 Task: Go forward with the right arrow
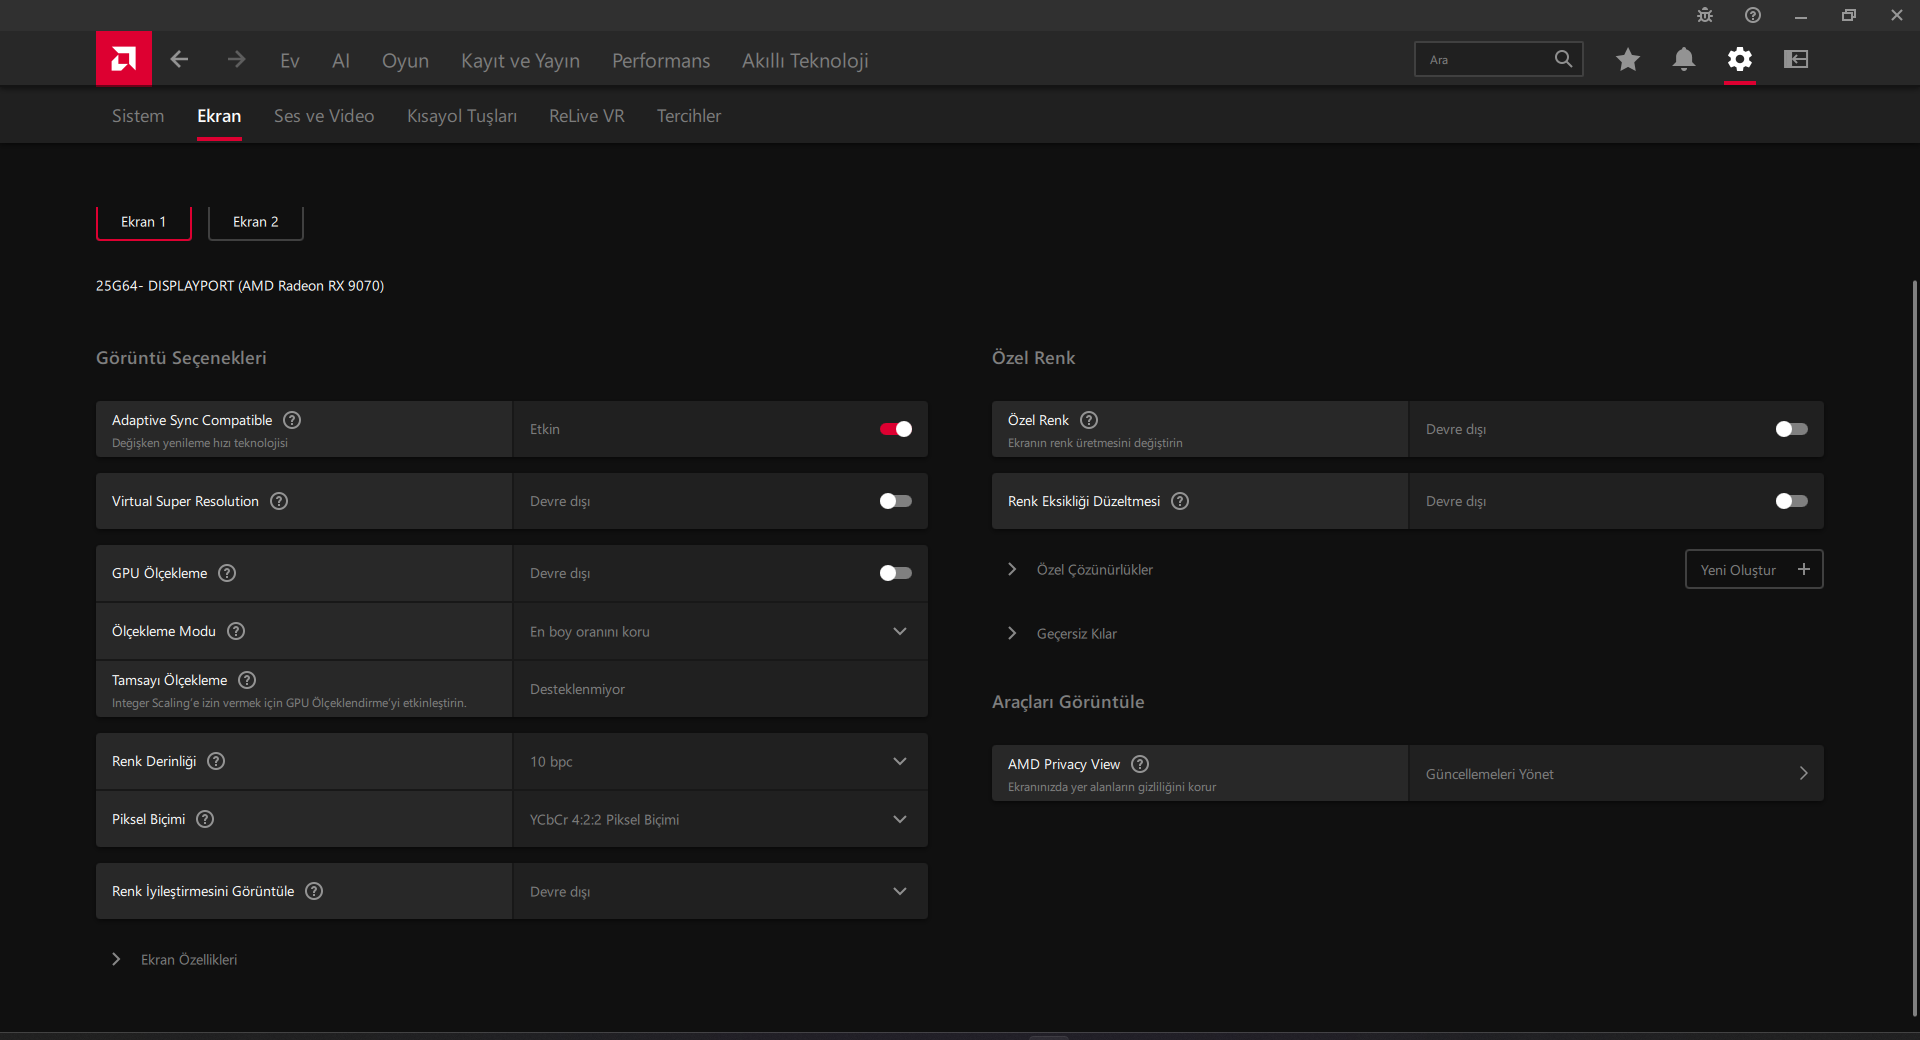[236, 60]
